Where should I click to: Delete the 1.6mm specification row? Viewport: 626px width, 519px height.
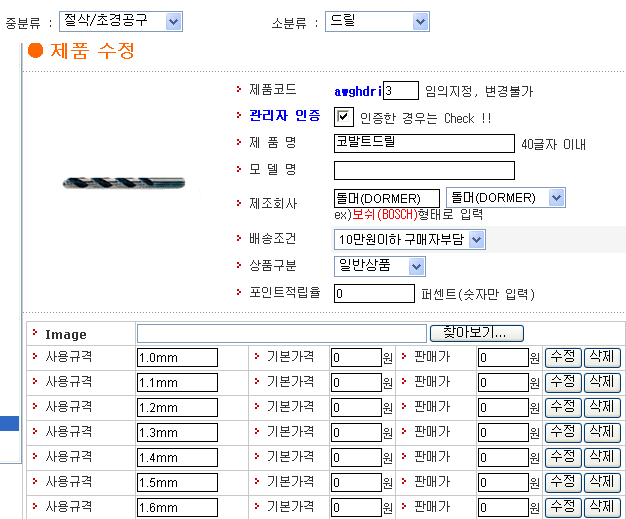pos(602,506)
